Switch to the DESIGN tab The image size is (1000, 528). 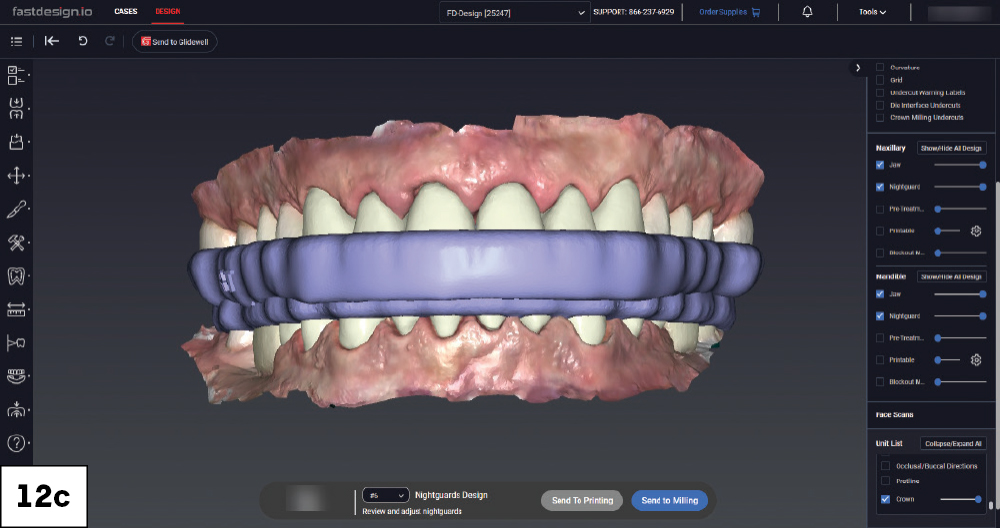point(168,11)
